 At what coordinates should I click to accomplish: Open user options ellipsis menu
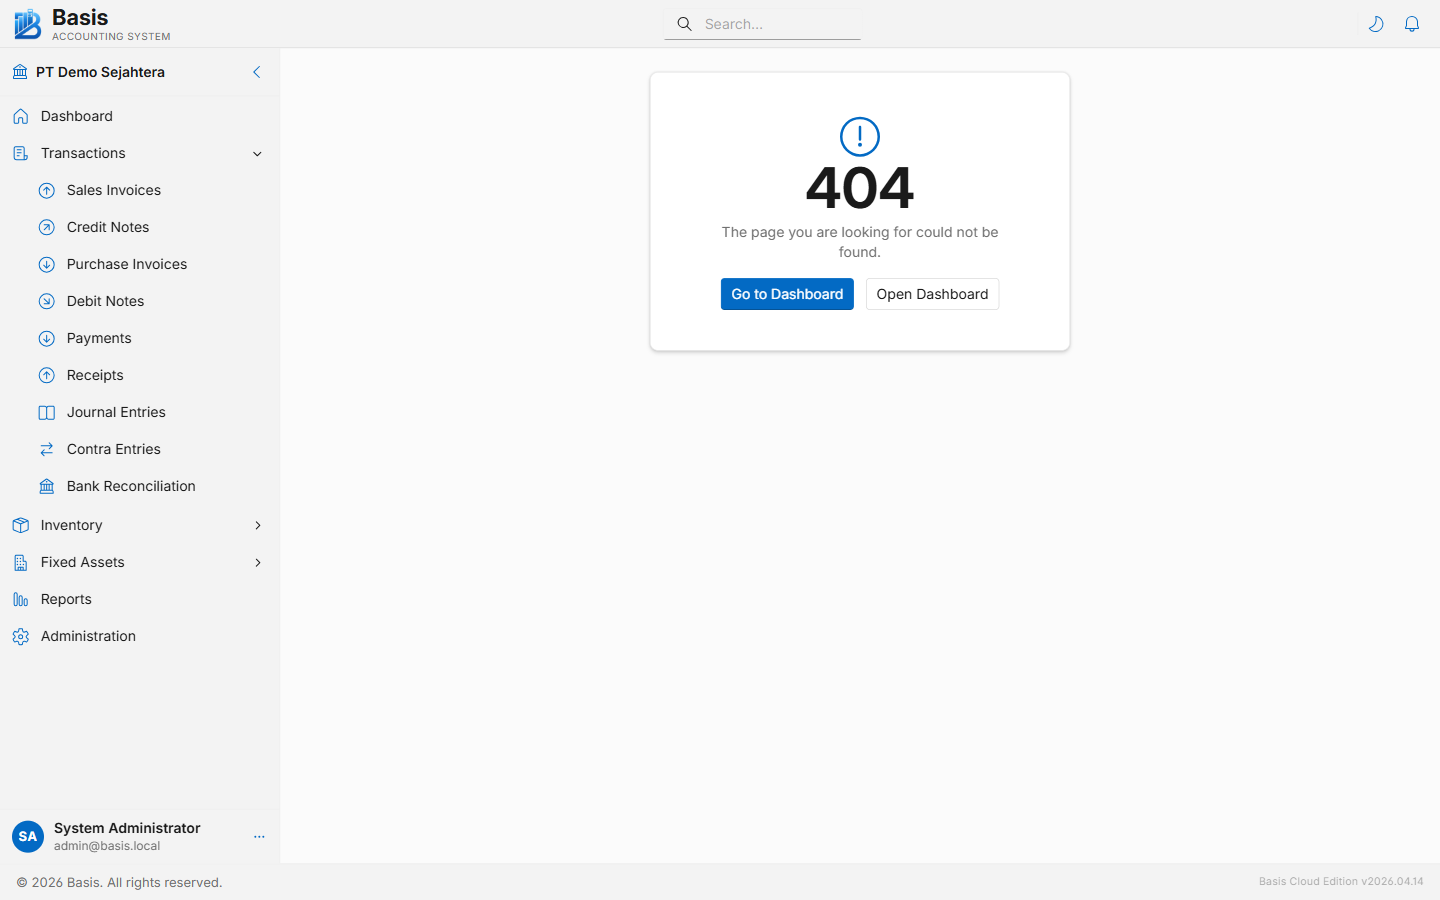click(x=259, y=837)
